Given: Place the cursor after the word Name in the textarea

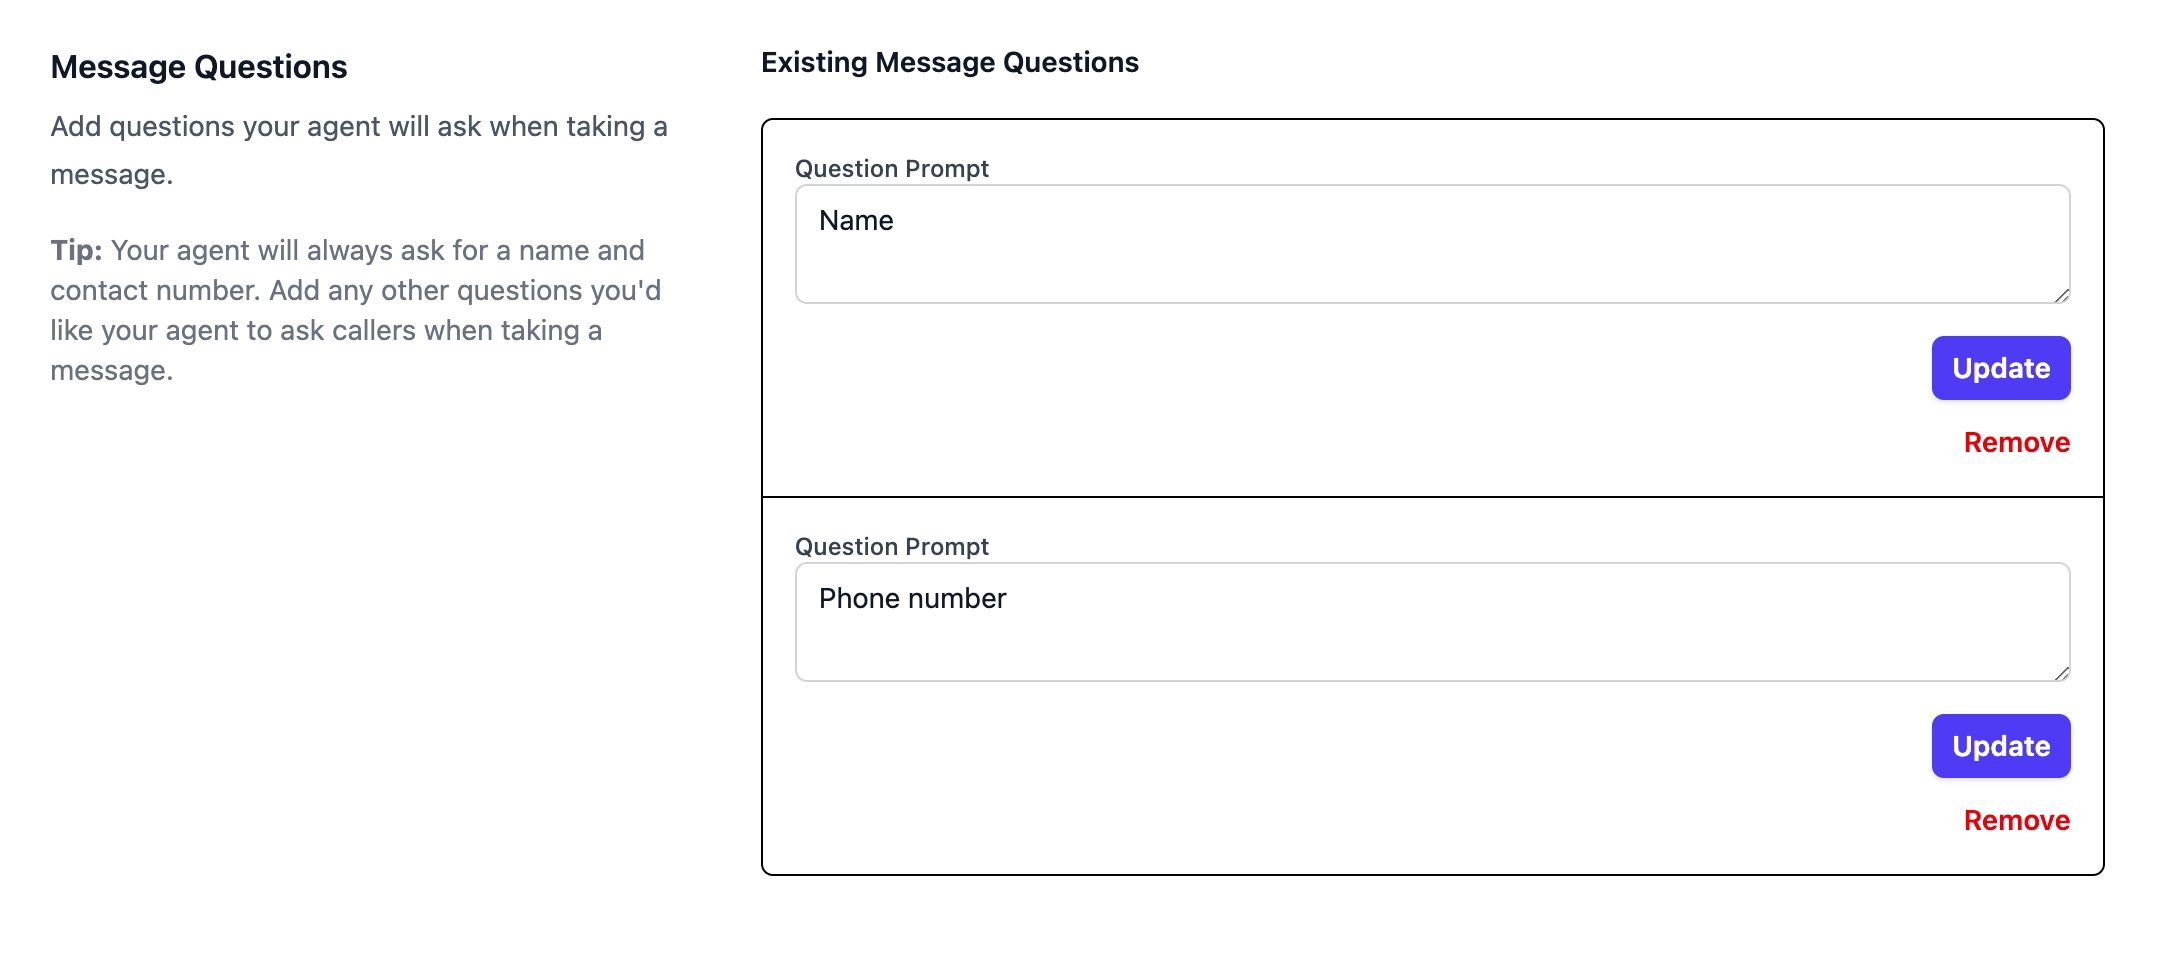Looking at the screenshot, I should [895, 220].
